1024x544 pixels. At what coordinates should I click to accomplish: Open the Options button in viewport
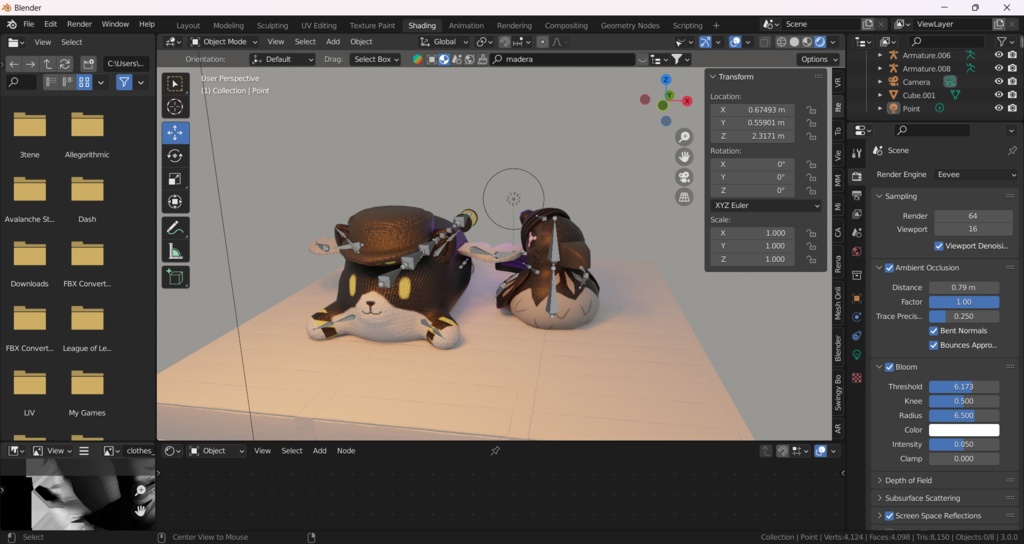[818, 59]
